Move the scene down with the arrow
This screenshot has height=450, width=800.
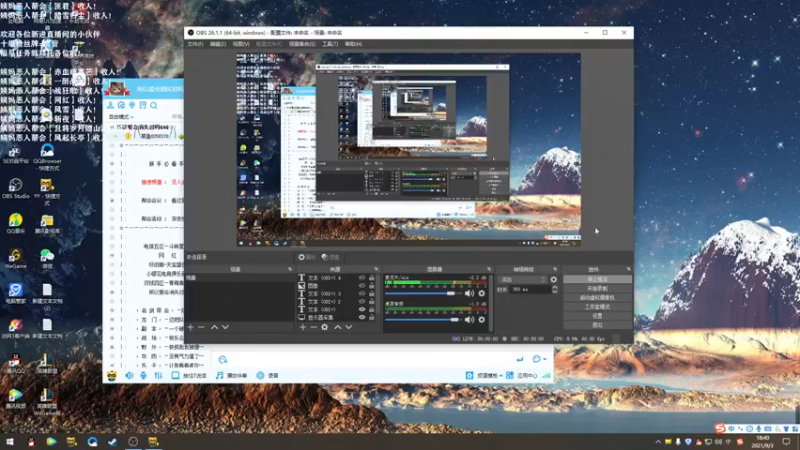click(x=226, y=327)
